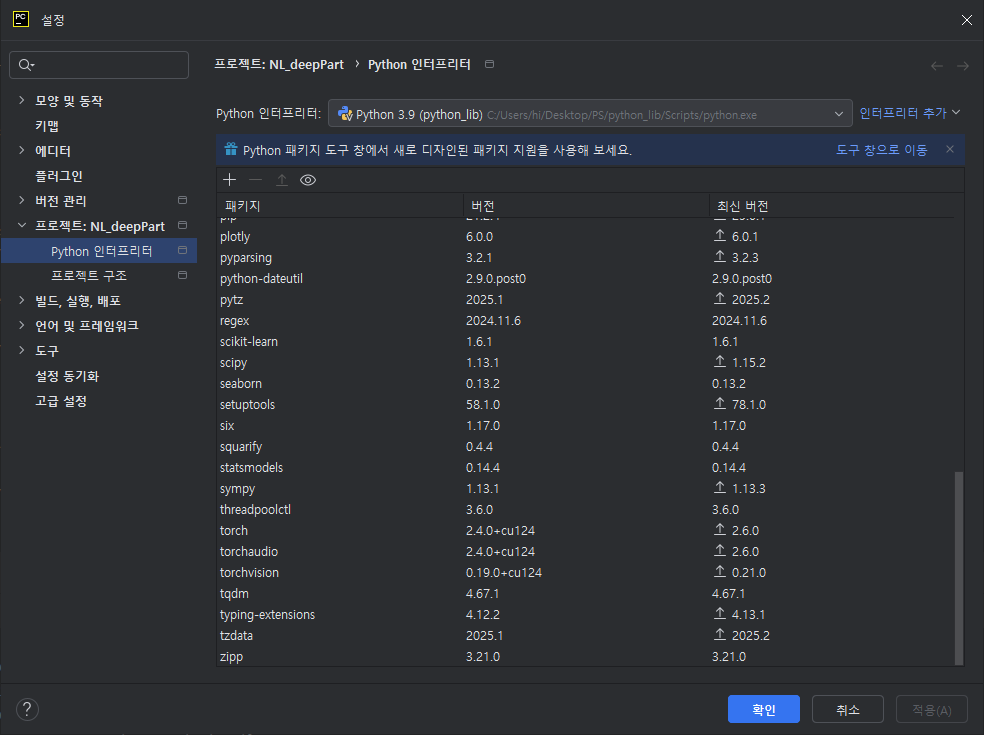Screen dimensions: 984x735
Task: Select squarify package row
Action: tap(586, 446)
